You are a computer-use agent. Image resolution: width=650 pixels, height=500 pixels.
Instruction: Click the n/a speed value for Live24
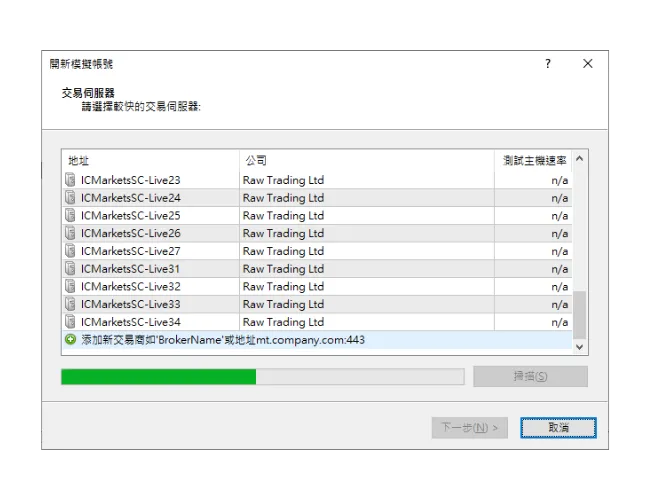(x=560, y=198)
